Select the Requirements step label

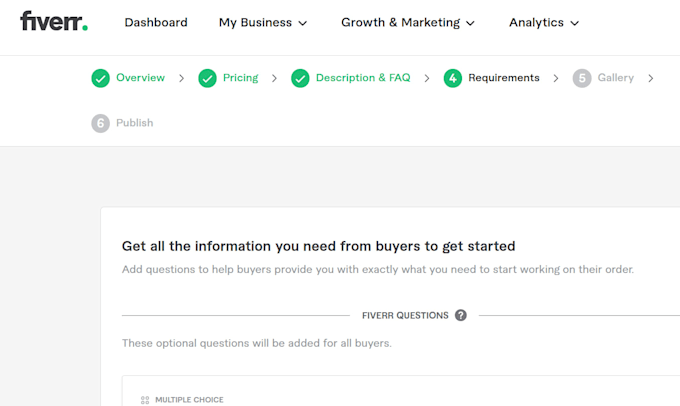pyautogui.click(x=504, y=78)
